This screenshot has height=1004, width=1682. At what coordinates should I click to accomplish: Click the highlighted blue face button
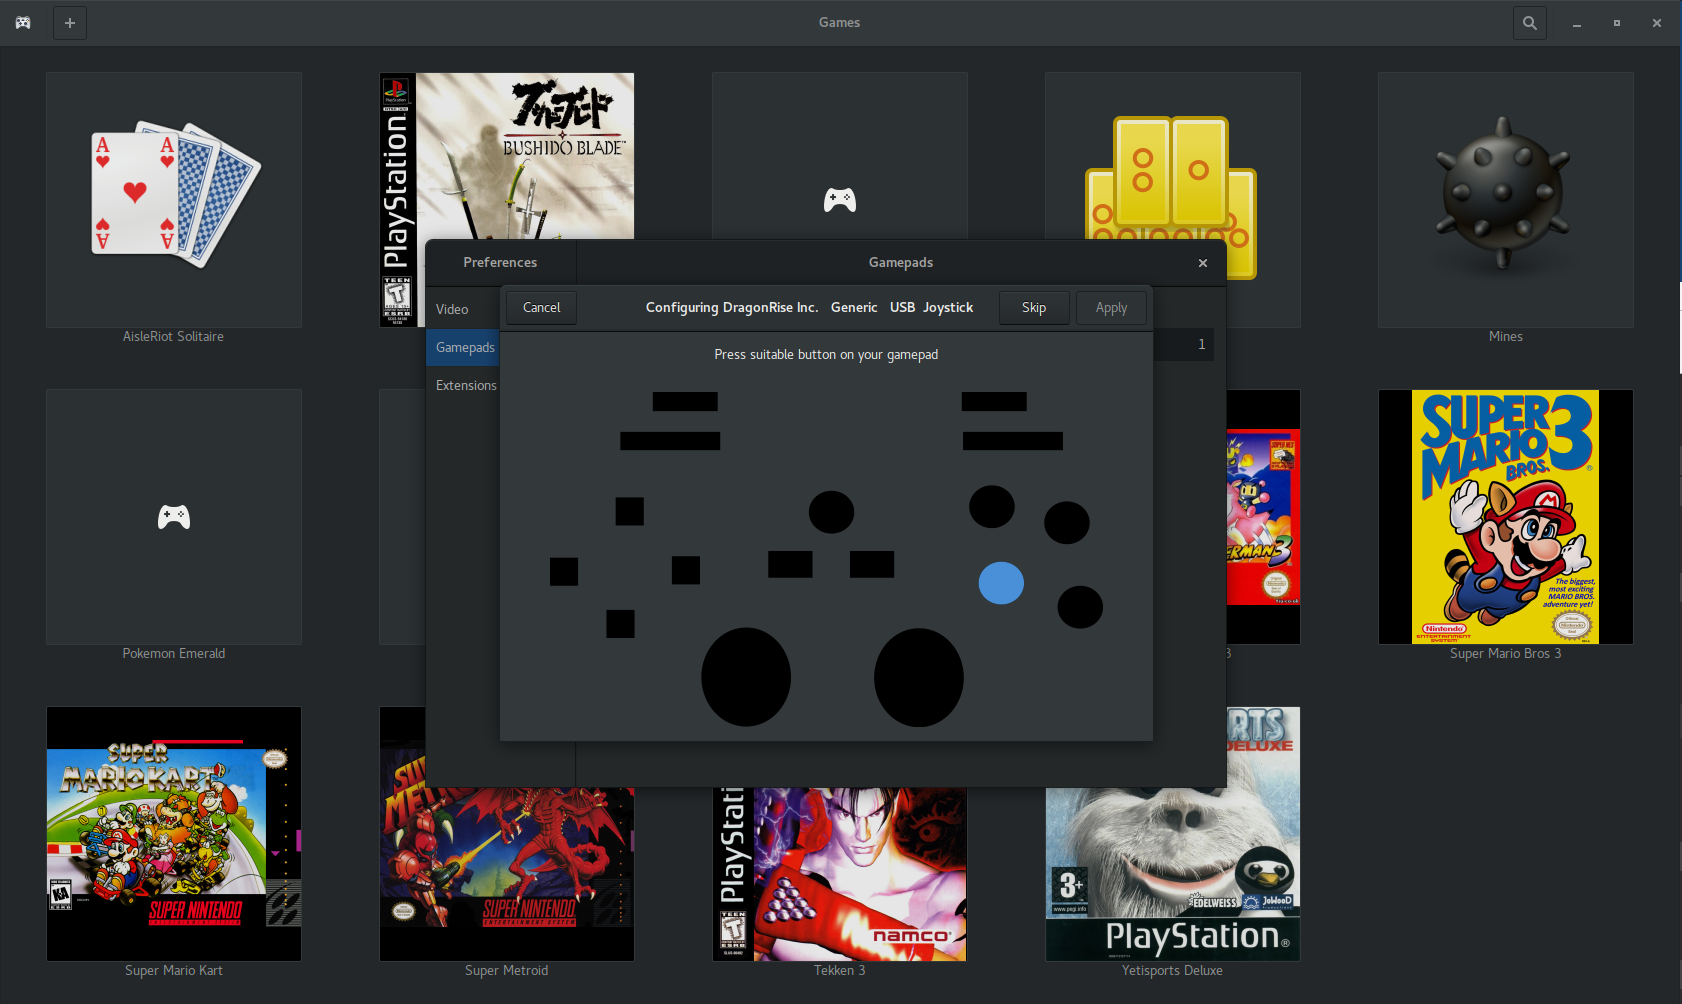1001,583
